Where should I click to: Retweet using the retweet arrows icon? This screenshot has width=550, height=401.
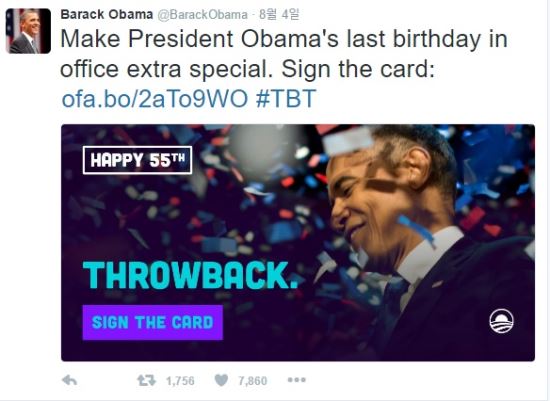(x=146, y=380)
